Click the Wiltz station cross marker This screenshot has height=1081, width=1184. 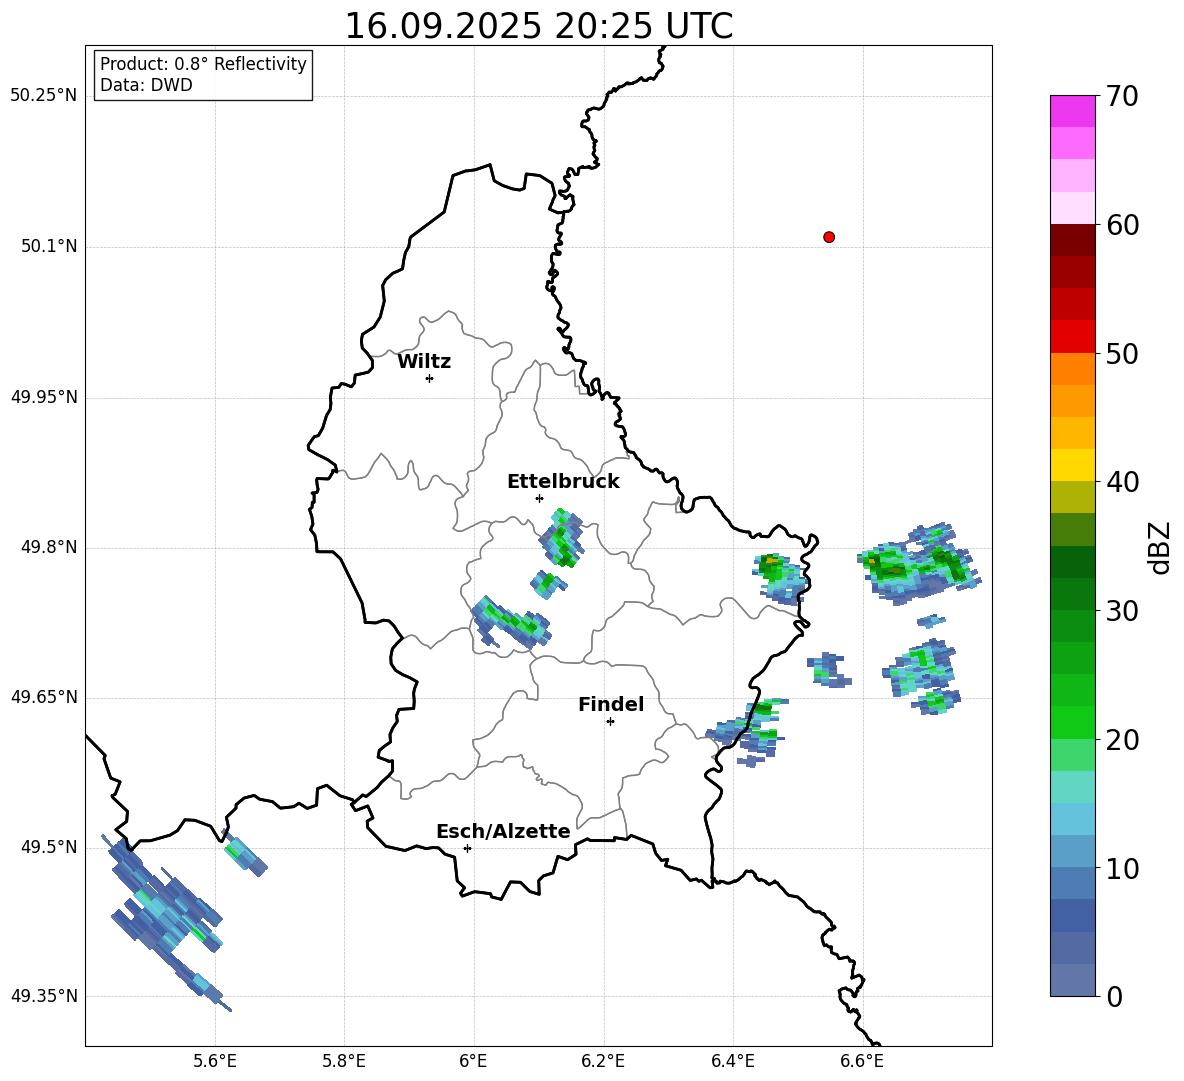[x=430, y=378]
